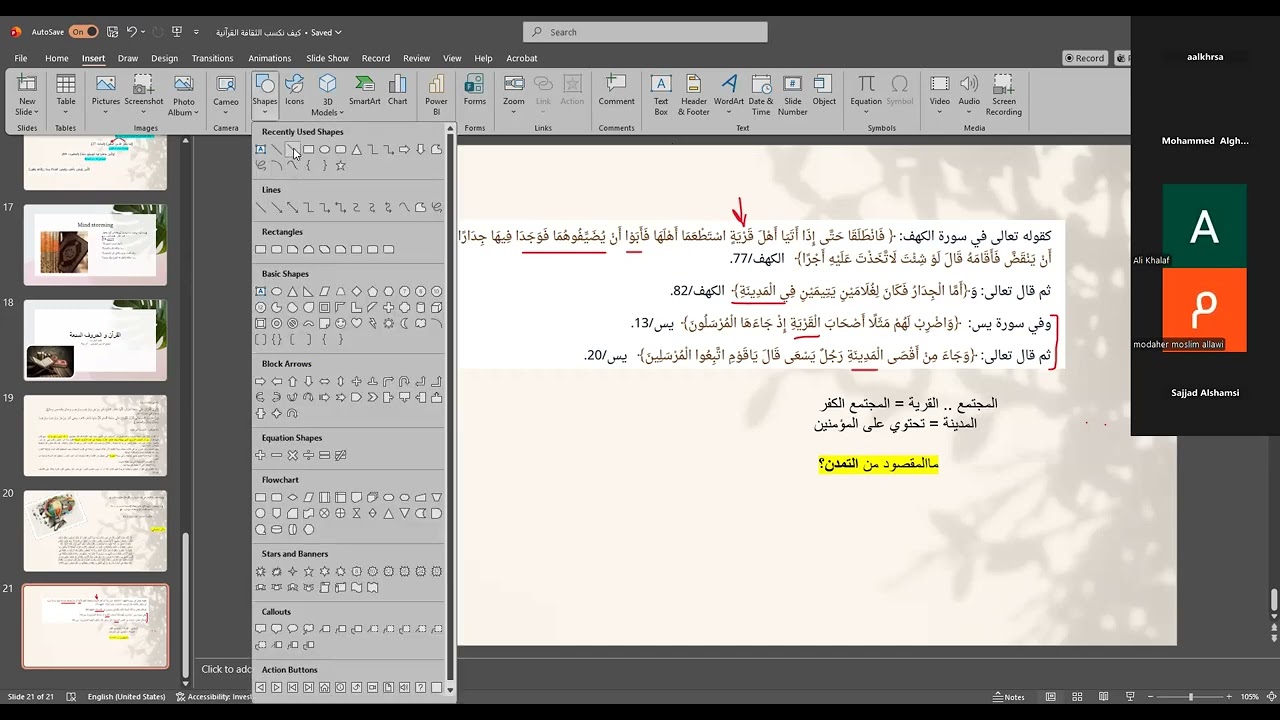Choose the right arrow under Block Arrows
This screenshot has width=1280, height=720.
pos(260,381)
